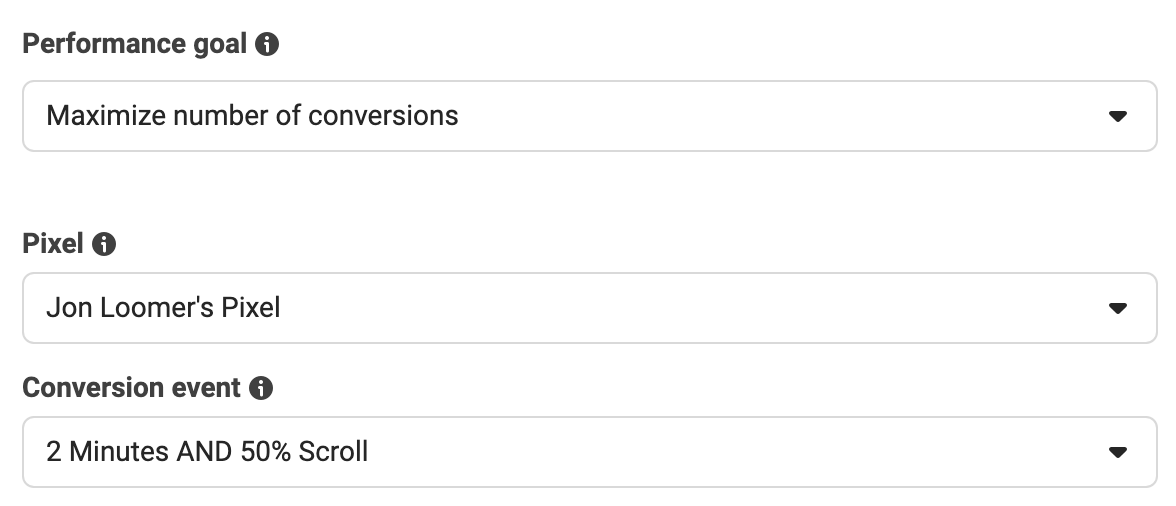Select the 'Maximize number of conversions' text
The image size is (1176, 506).
pos(252,115)
